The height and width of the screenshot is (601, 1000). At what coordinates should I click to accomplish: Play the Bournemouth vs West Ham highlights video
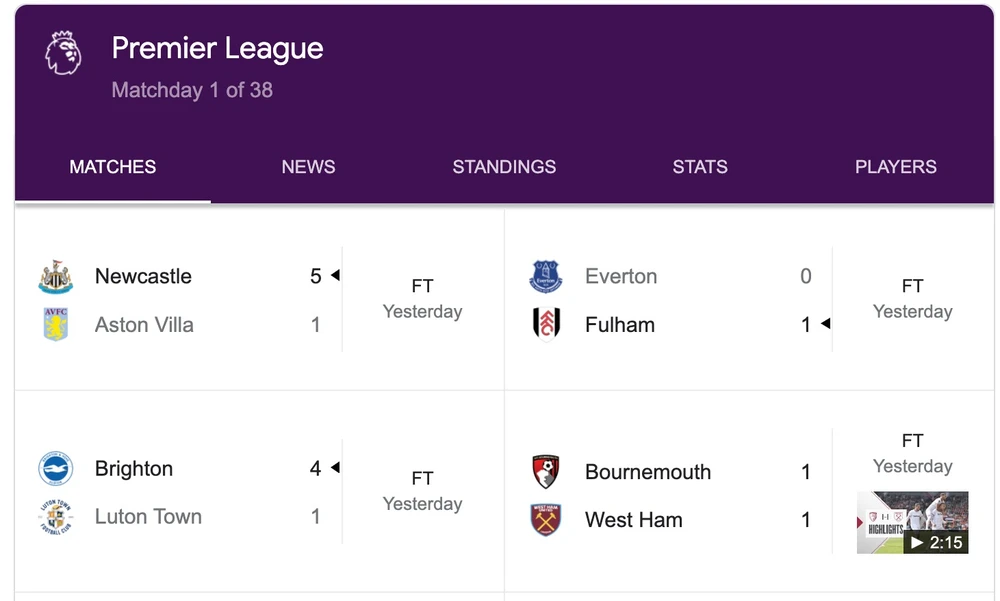click(912, 522)
